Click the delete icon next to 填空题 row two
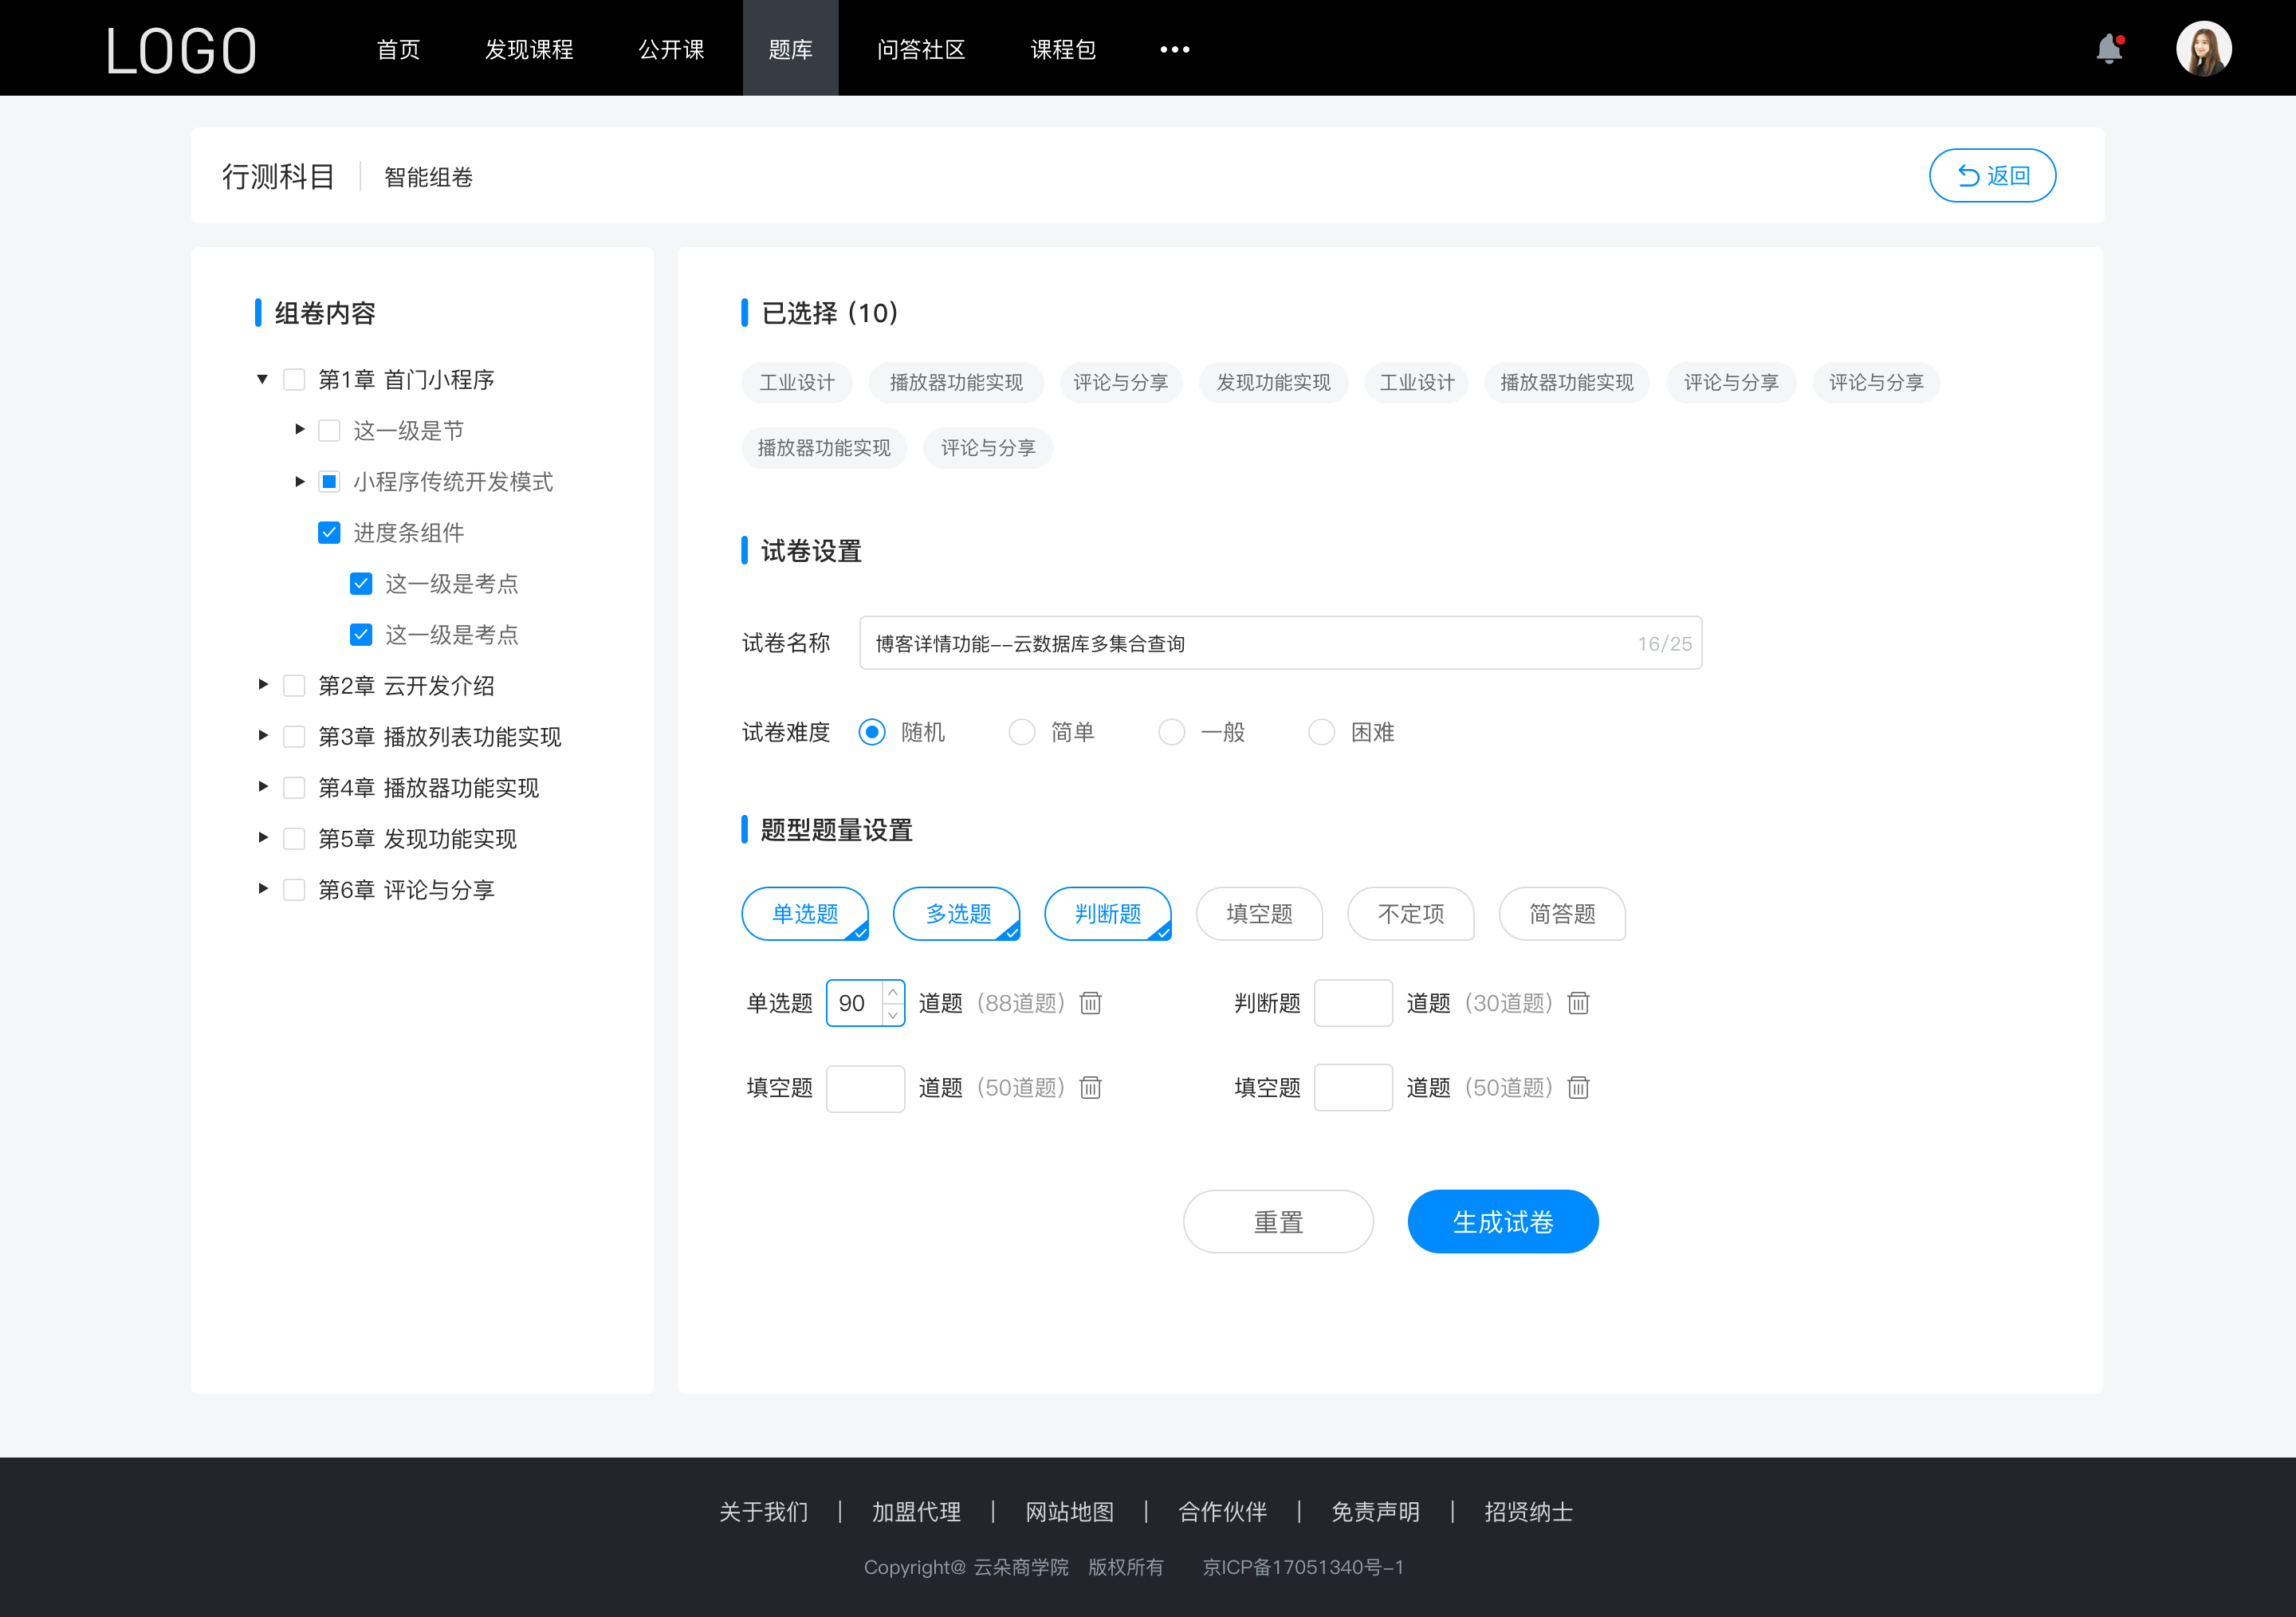2296x1617 pixels. pos(1575,1088)
